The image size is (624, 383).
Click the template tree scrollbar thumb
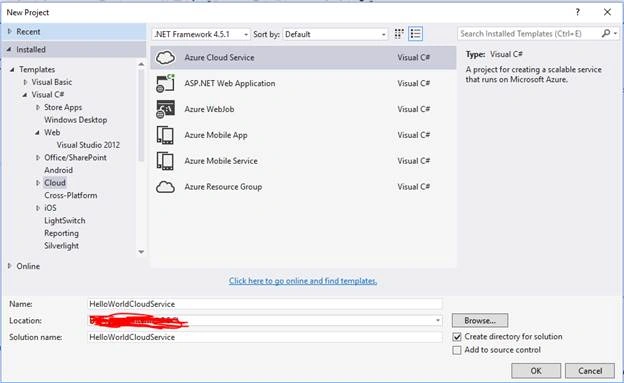coord(141,115)
